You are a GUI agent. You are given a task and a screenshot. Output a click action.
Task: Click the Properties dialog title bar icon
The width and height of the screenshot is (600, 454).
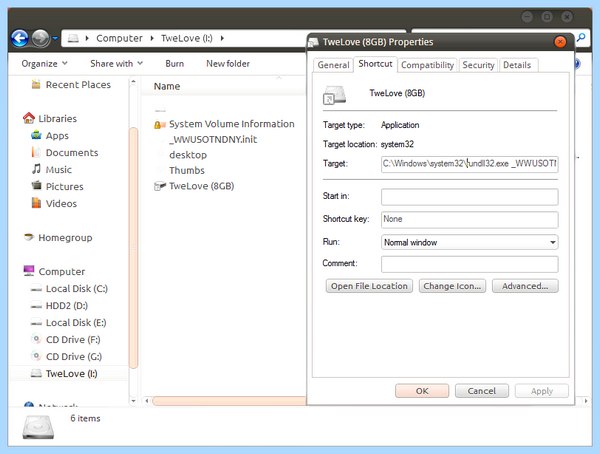coord(314,42)
